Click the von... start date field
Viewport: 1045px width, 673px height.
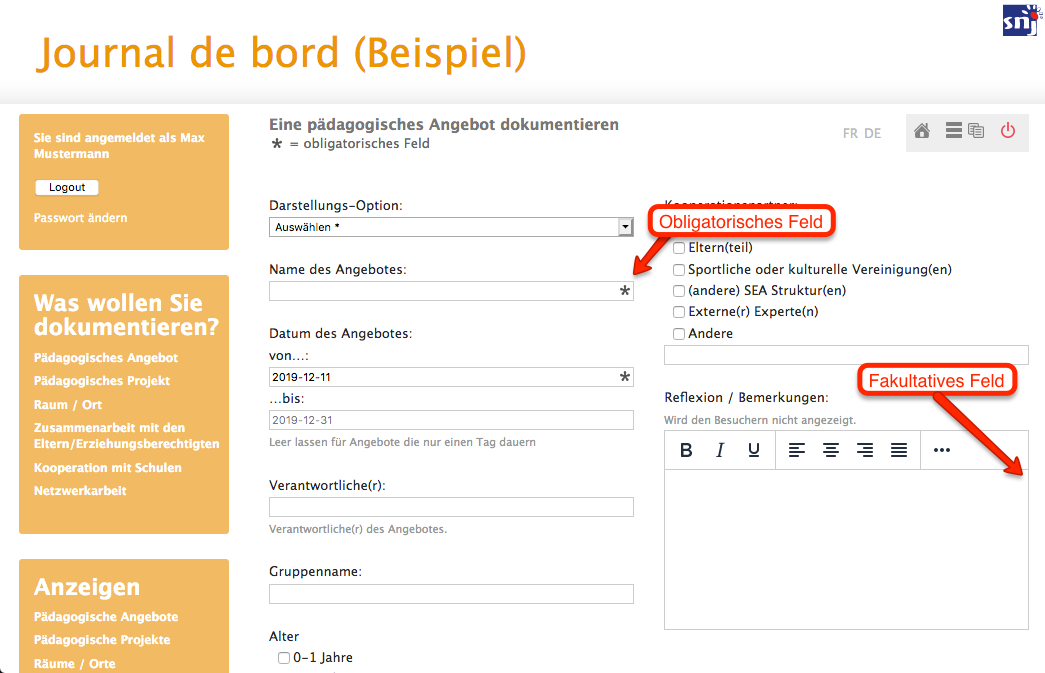coord(451,377)
